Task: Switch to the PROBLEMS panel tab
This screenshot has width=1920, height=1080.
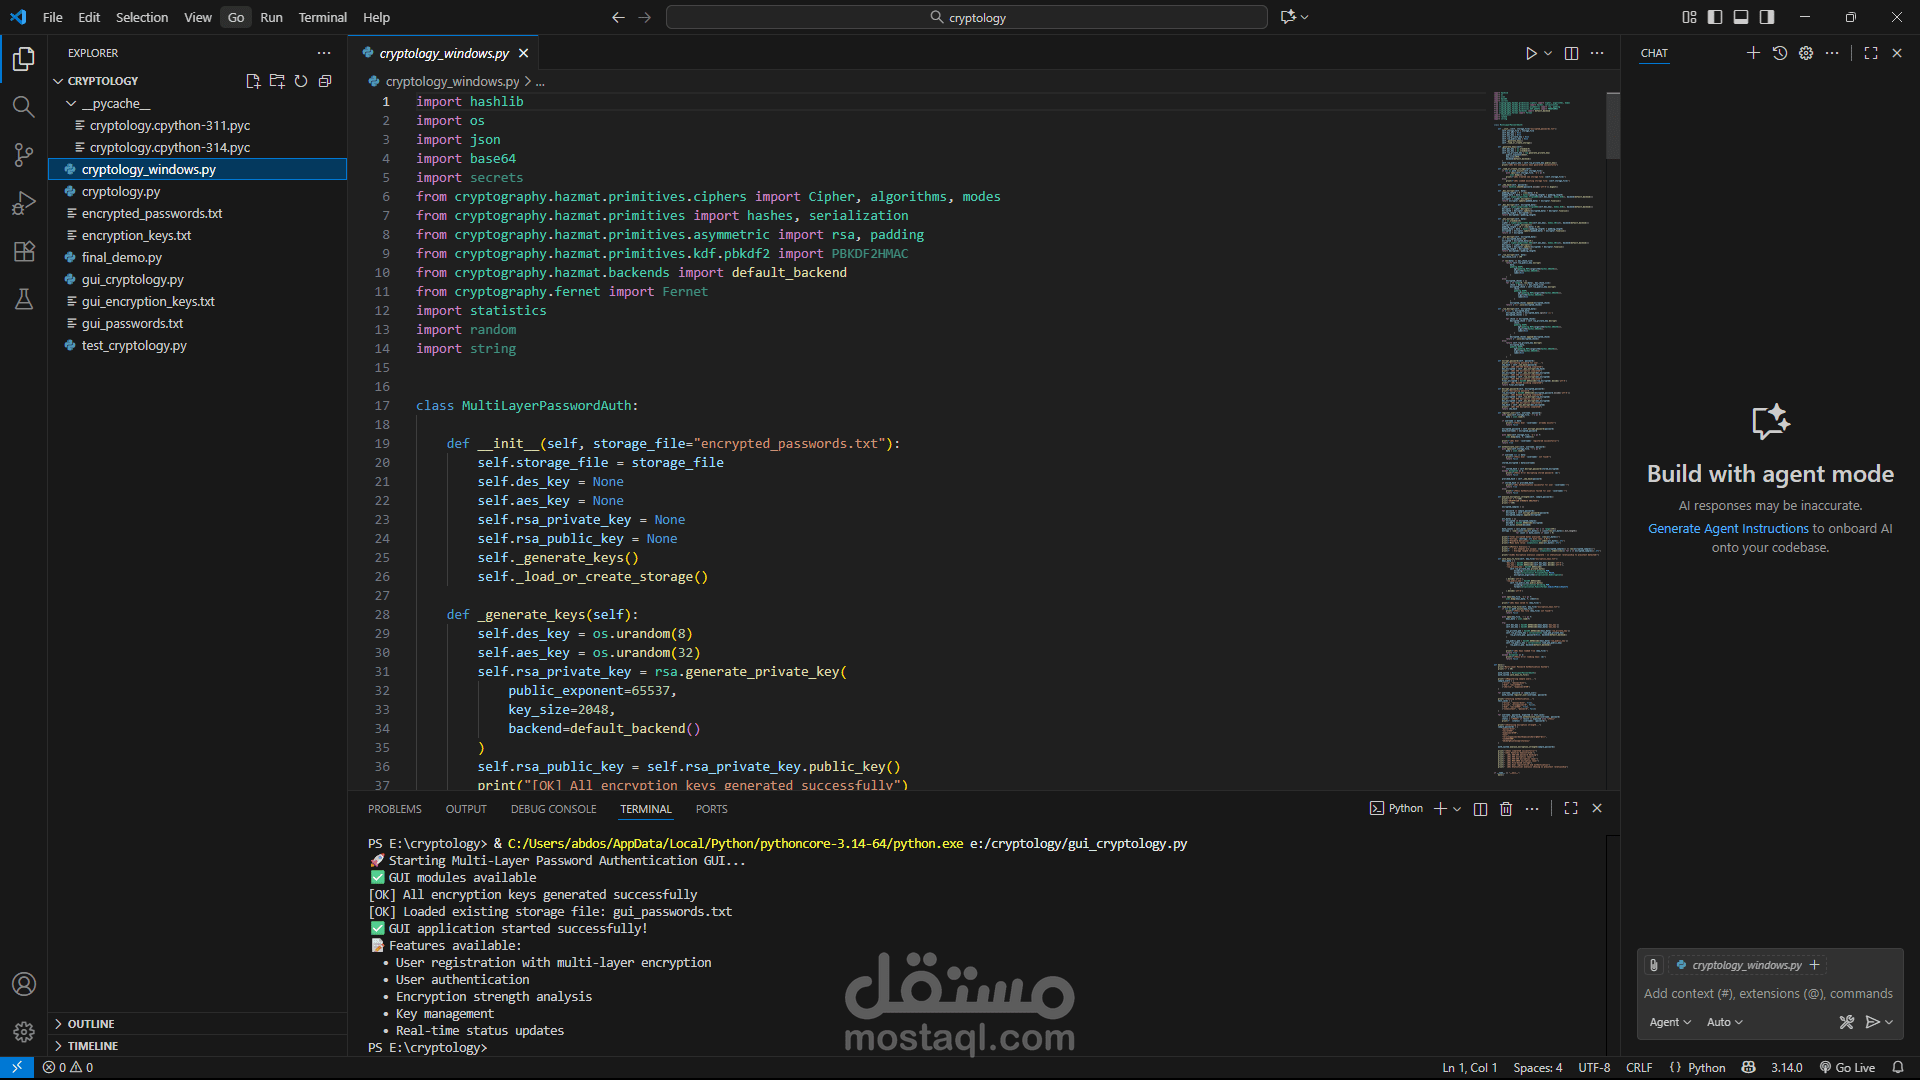Action: point(394,809)
